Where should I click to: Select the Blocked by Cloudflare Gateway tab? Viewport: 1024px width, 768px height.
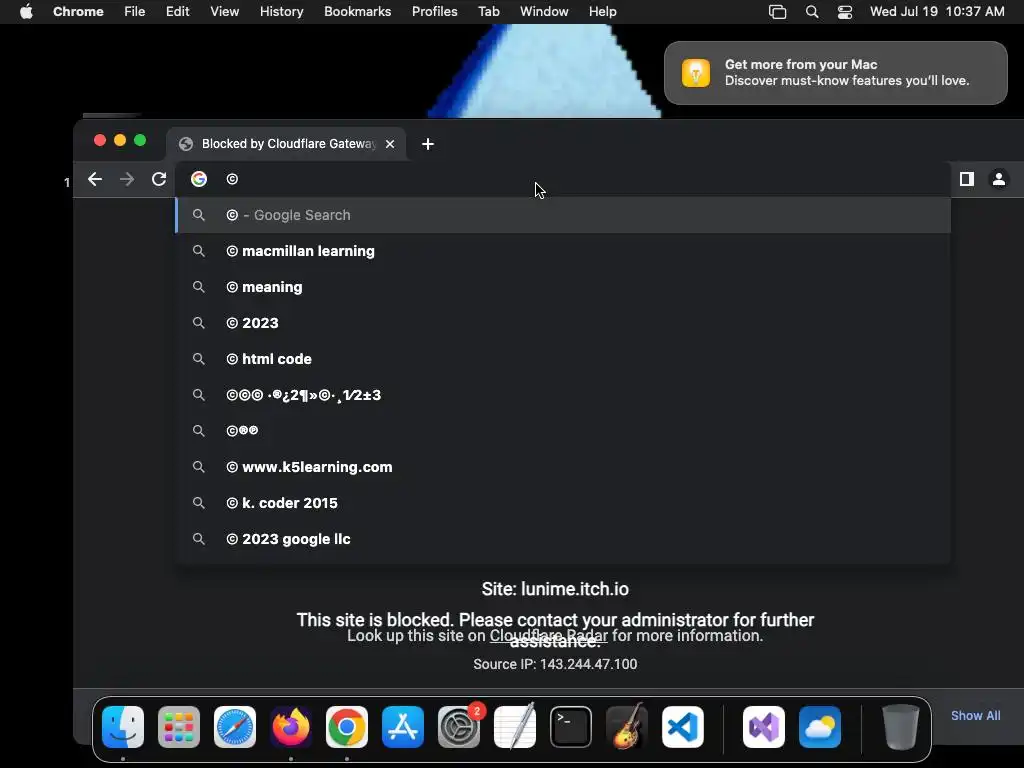[287, 144]
